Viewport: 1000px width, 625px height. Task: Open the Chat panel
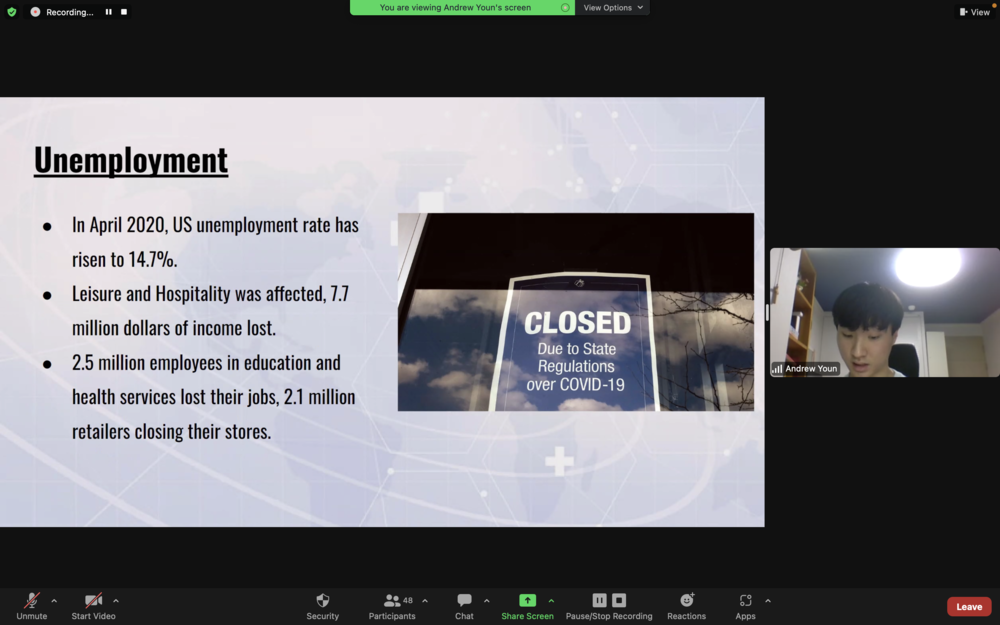[x=464, y=606]
